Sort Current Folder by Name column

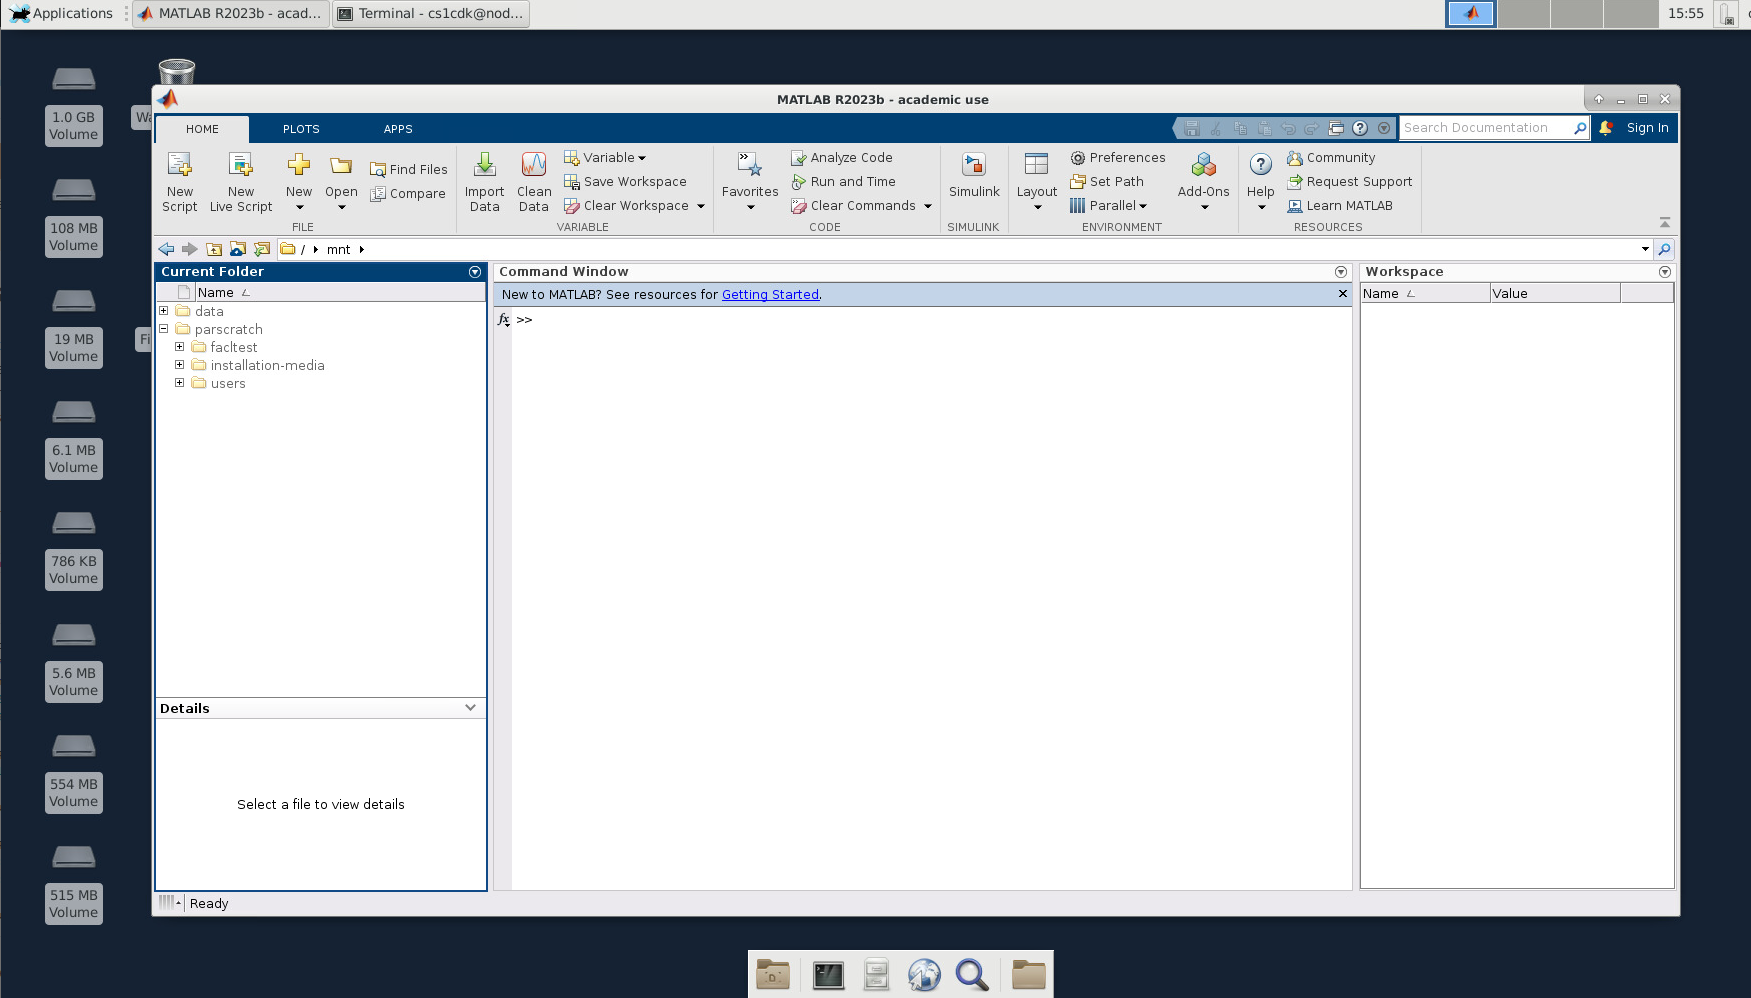pos(339,292)
